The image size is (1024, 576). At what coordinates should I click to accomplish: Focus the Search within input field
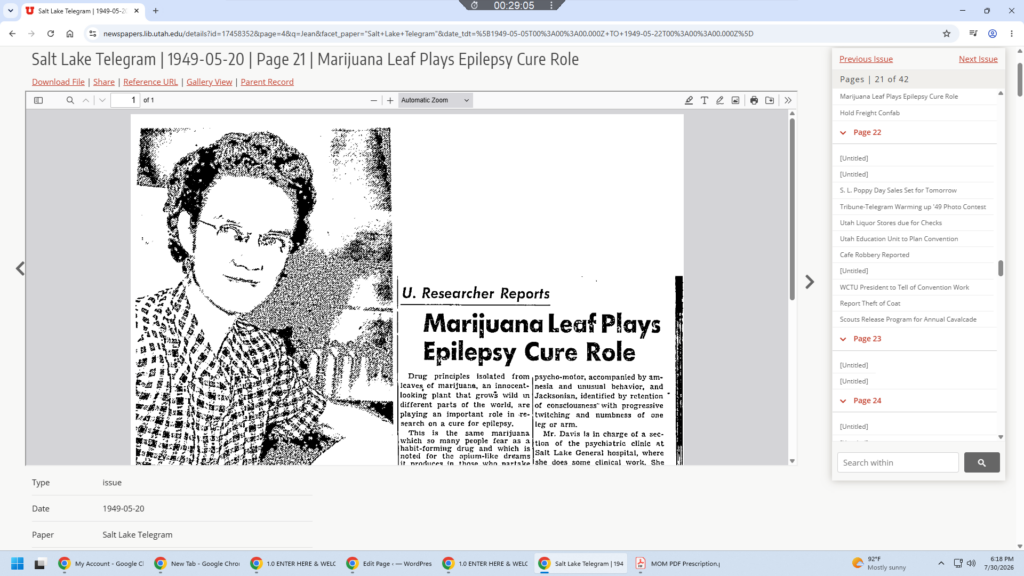coord(898,462)
